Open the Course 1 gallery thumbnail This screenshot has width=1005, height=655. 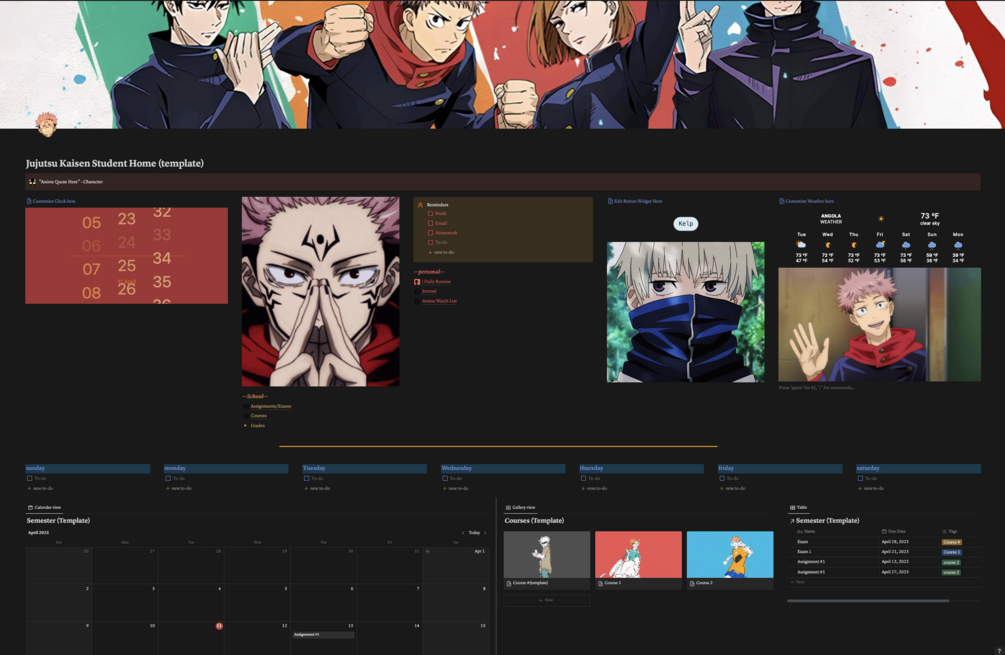[x=638, y=555]
